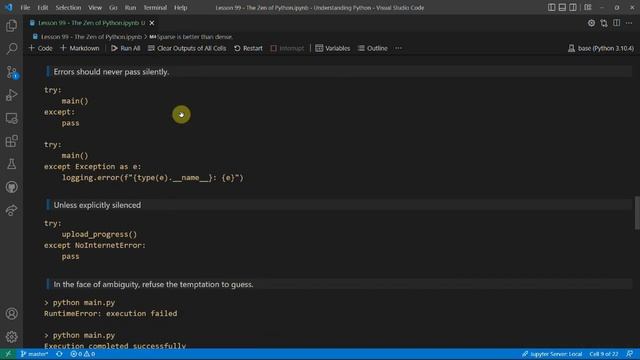This screenshot has height=360, width=640.
Task: Split the editor to the right
Action: pyautogui.click(x=616, y=23)
